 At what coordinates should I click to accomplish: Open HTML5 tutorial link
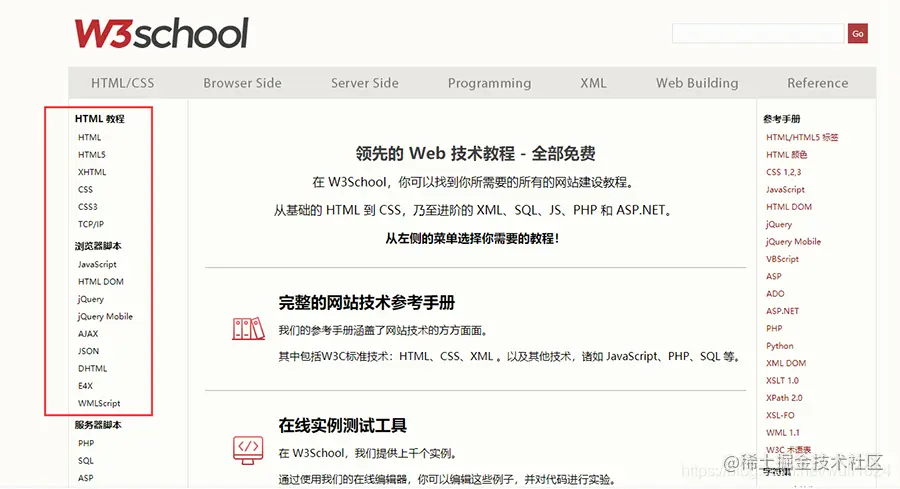point(92,154)
